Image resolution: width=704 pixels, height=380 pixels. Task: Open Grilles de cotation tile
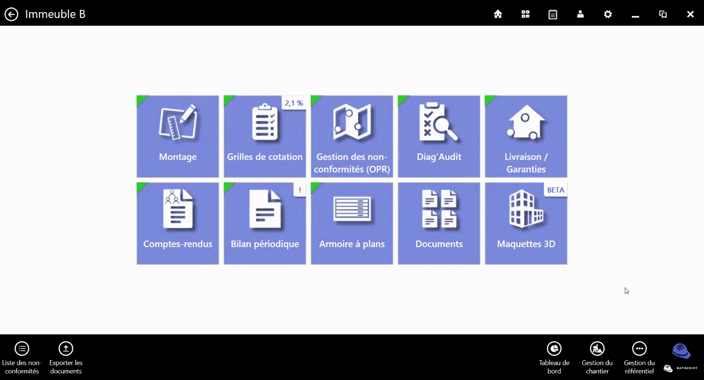264,136
